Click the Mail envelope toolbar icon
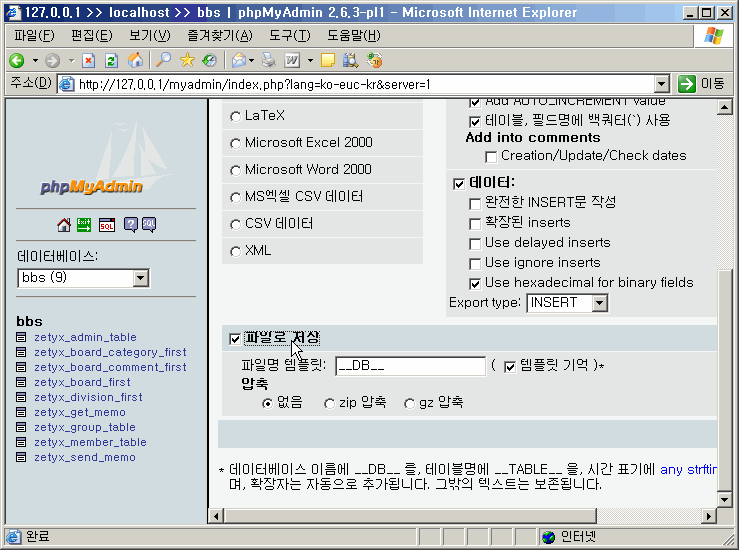739x550 pixels. pos(239,60)
